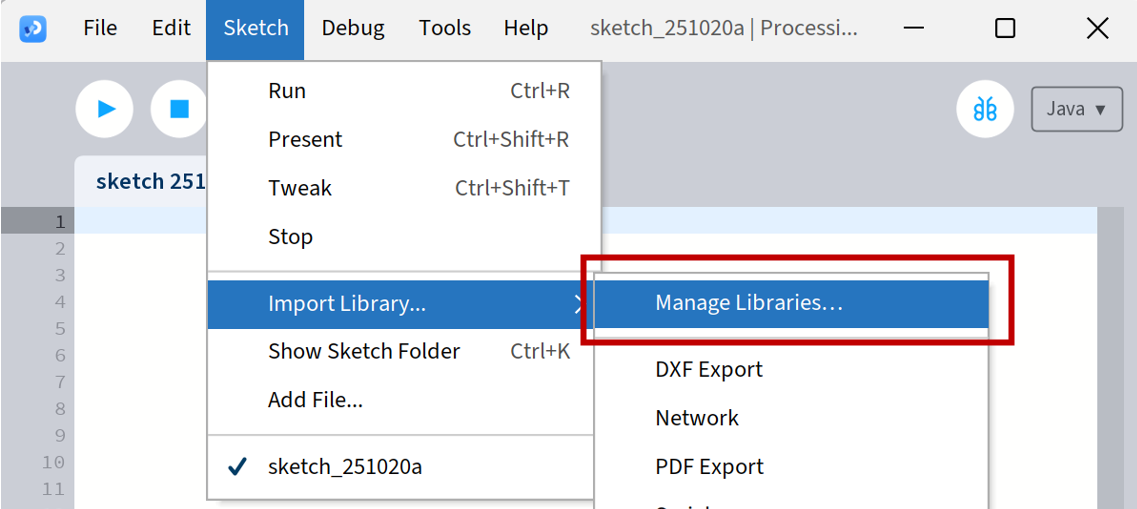
Task: Select Network library from the submenu
Action: (697, 418)
